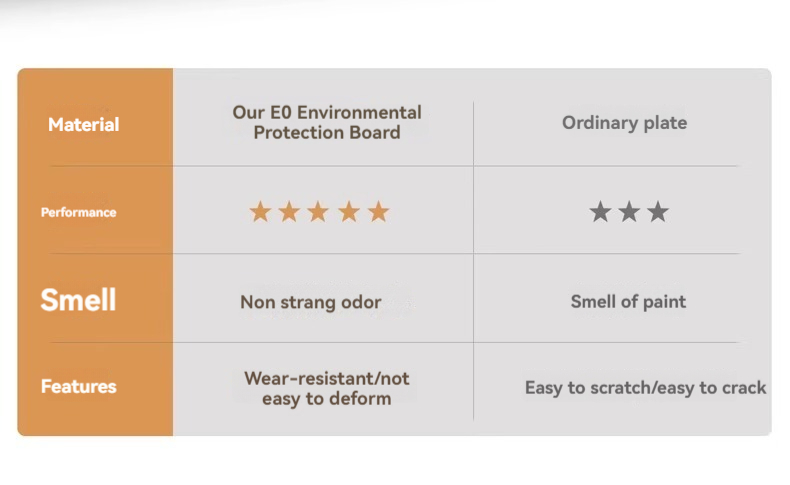The width and height of the screenshot is (790, 485).
Task: Click the 'Our E0 Environmental Protection Board' heading
Action: pyautogui.click(x=327, y=123)
